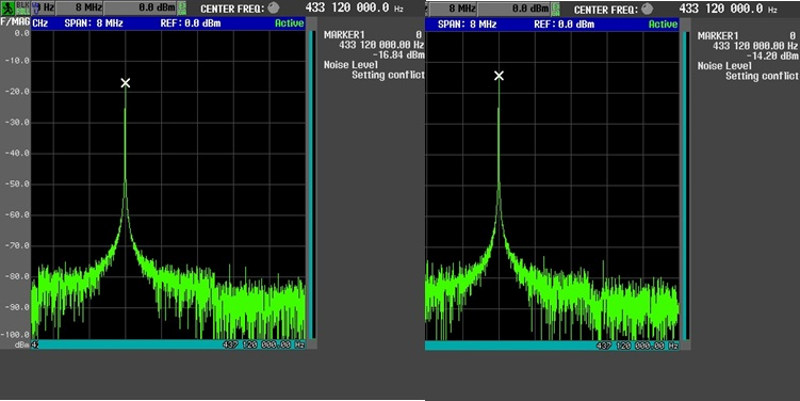
Task: Click Setting conflict message in -14.20 dBm capture
Action: pyautogui.click(x=762, y=76)
